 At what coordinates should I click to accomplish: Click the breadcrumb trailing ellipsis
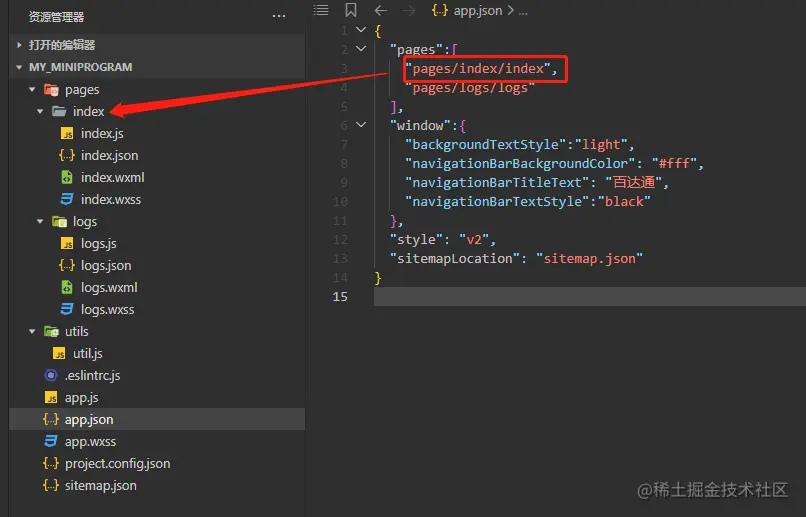523,11
